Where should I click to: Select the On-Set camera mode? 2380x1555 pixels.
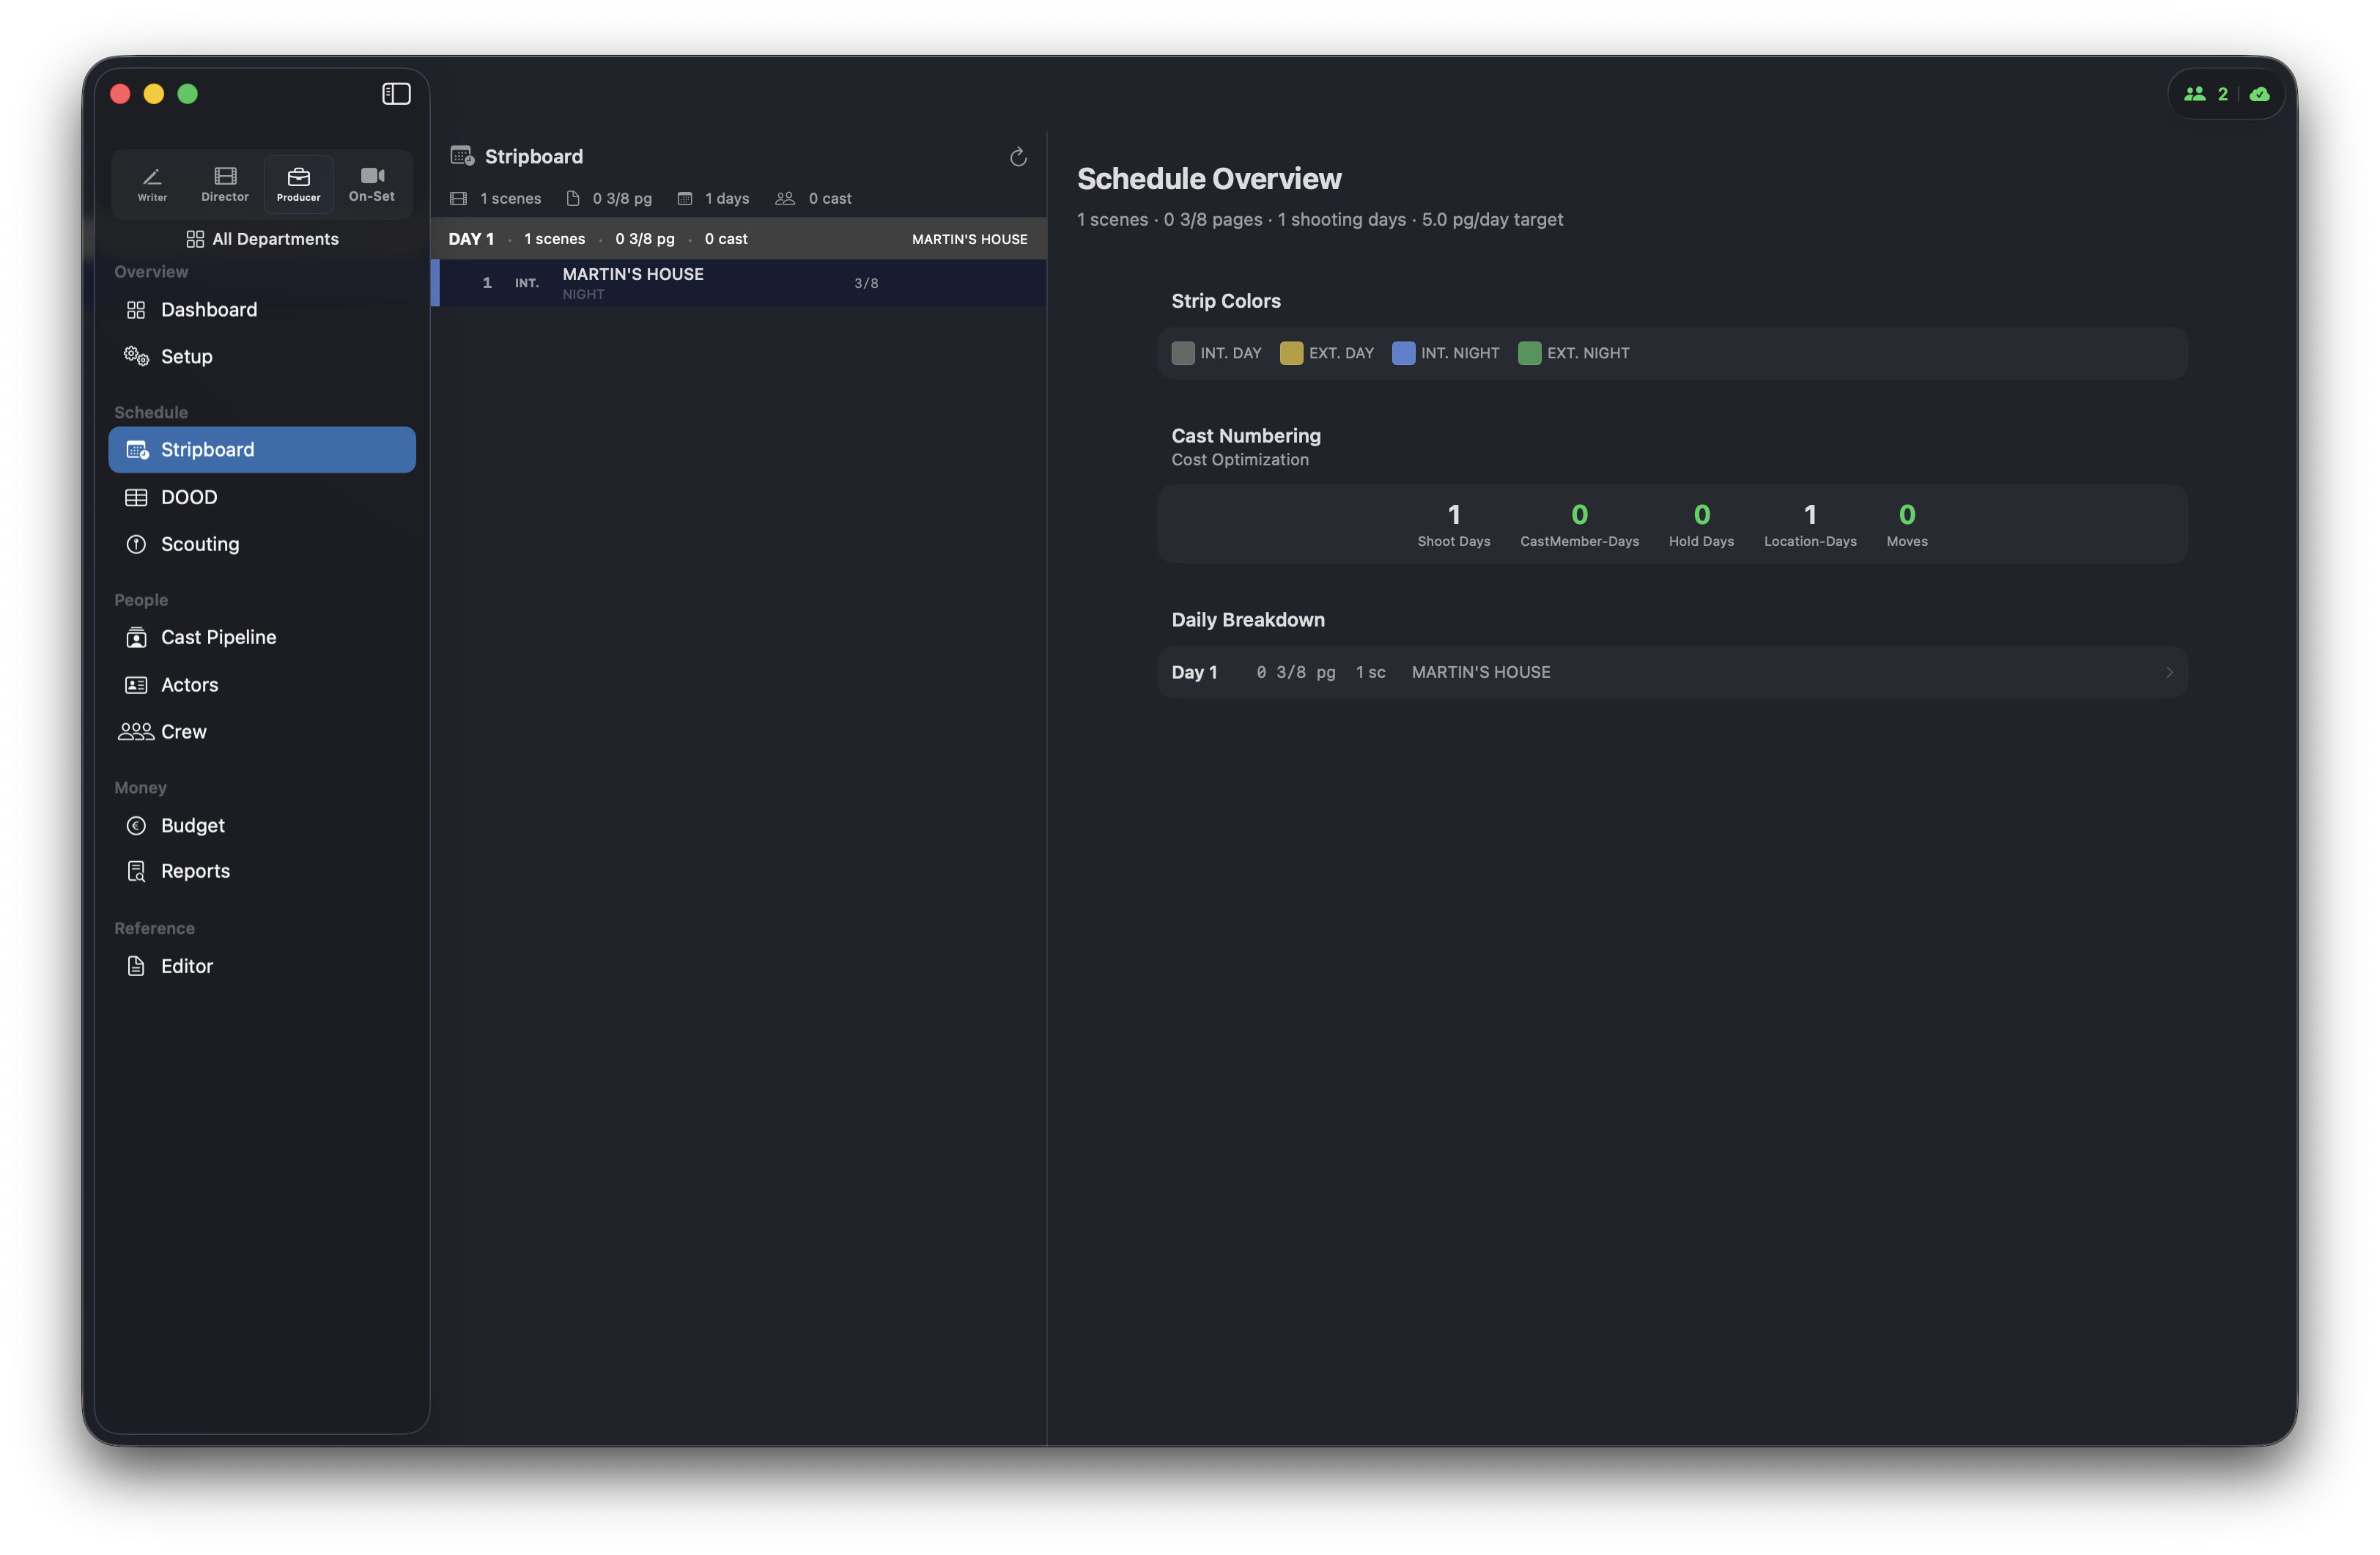371,183
